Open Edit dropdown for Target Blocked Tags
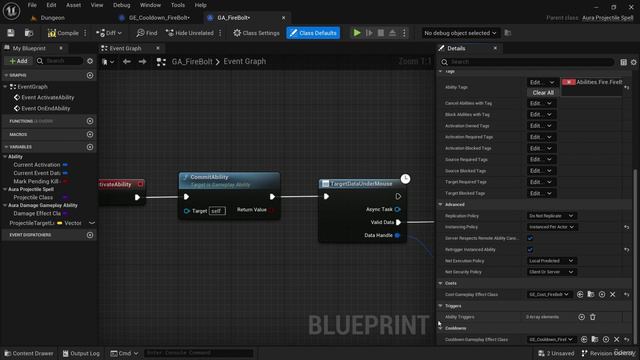640x360 pixels. 541,193
